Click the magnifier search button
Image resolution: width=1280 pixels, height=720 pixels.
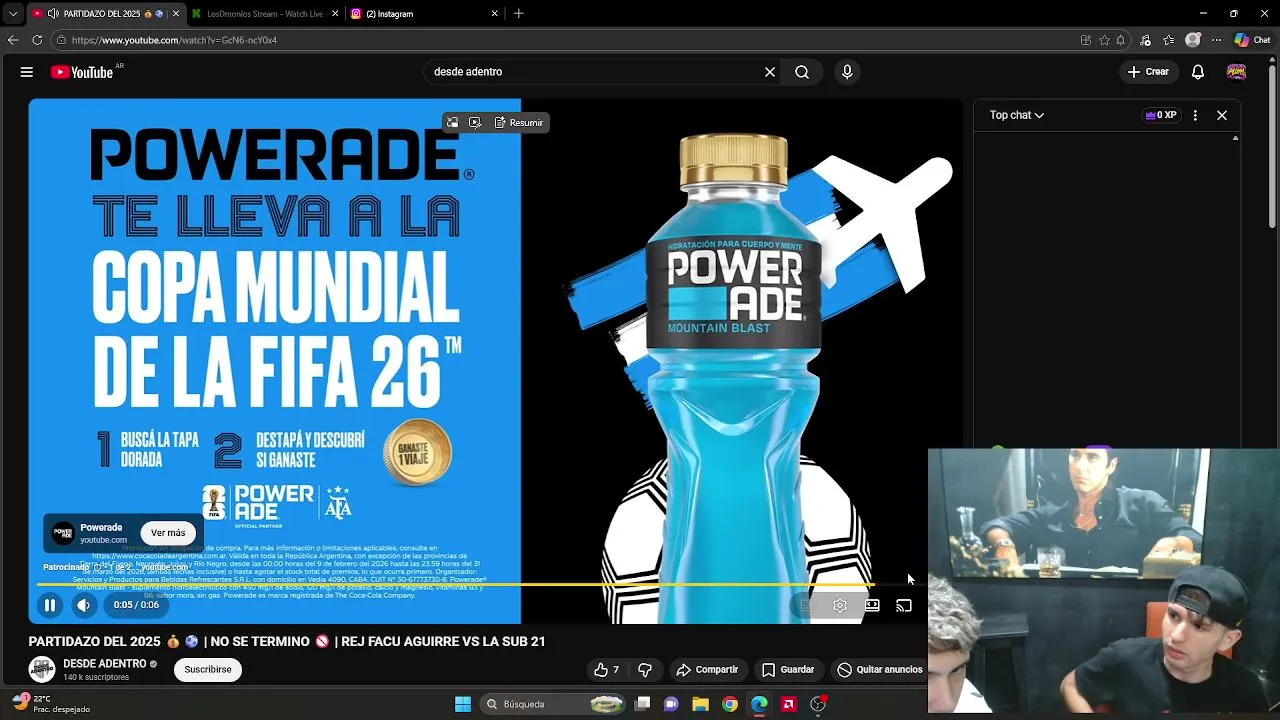(x=802, y=72)
